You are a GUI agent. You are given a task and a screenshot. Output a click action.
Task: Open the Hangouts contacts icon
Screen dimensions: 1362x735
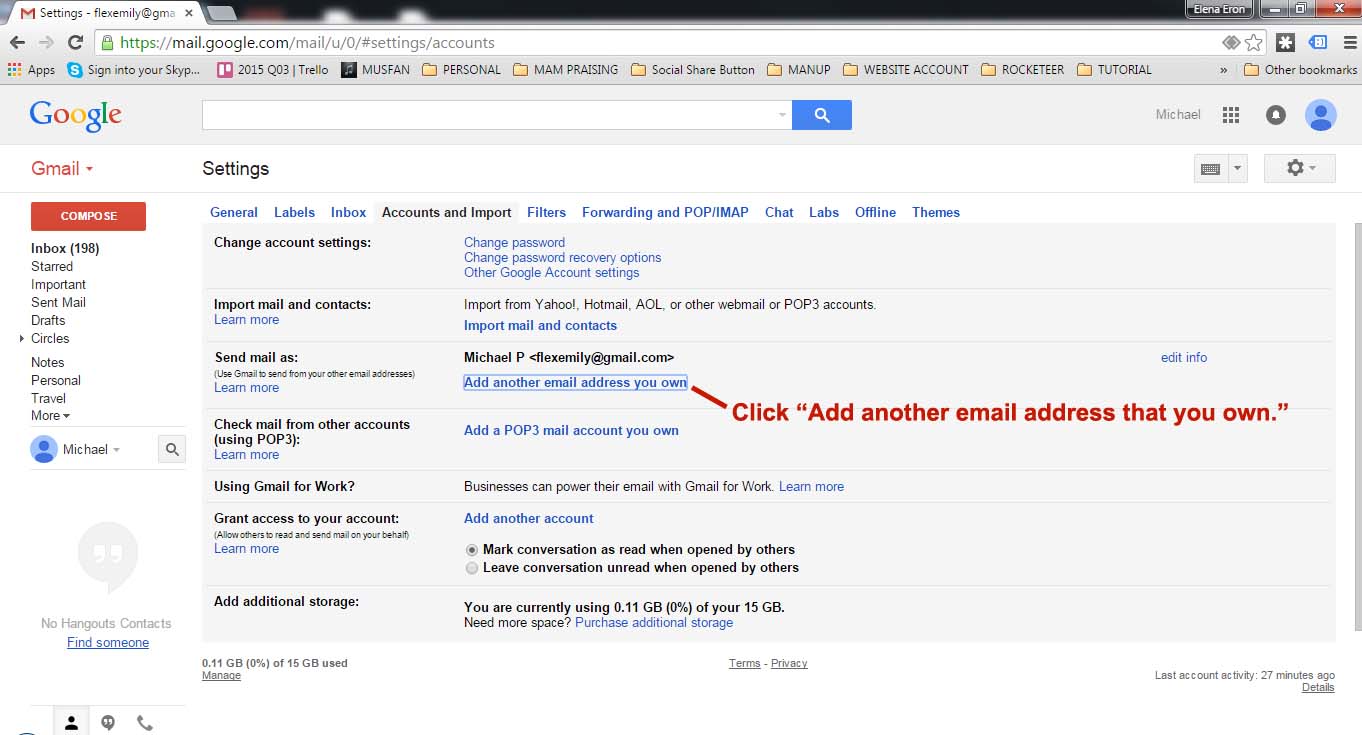pyautogui.click(x=71, y=722)
